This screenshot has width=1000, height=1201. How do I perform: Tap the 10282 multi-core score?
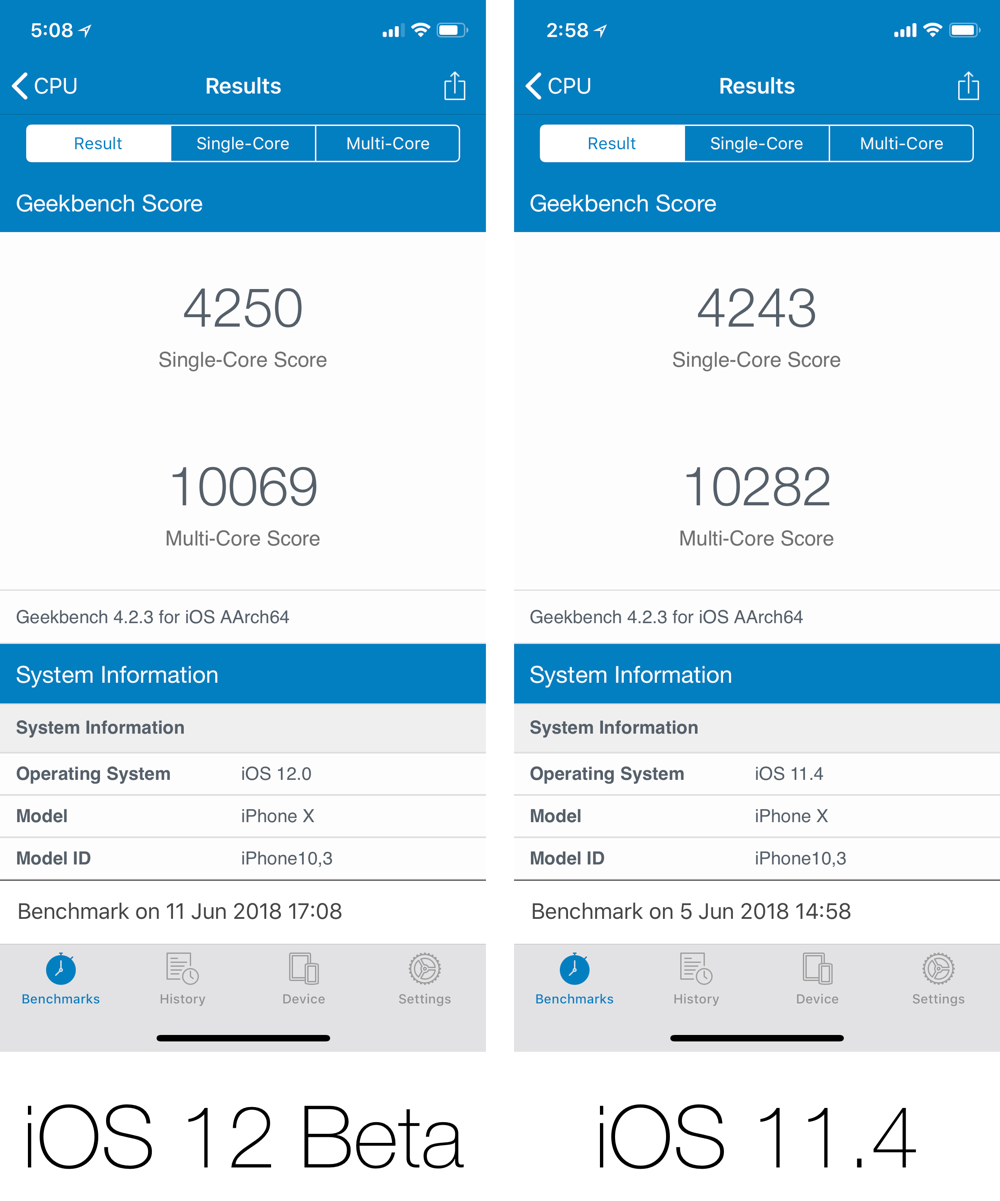coord(757,487)
